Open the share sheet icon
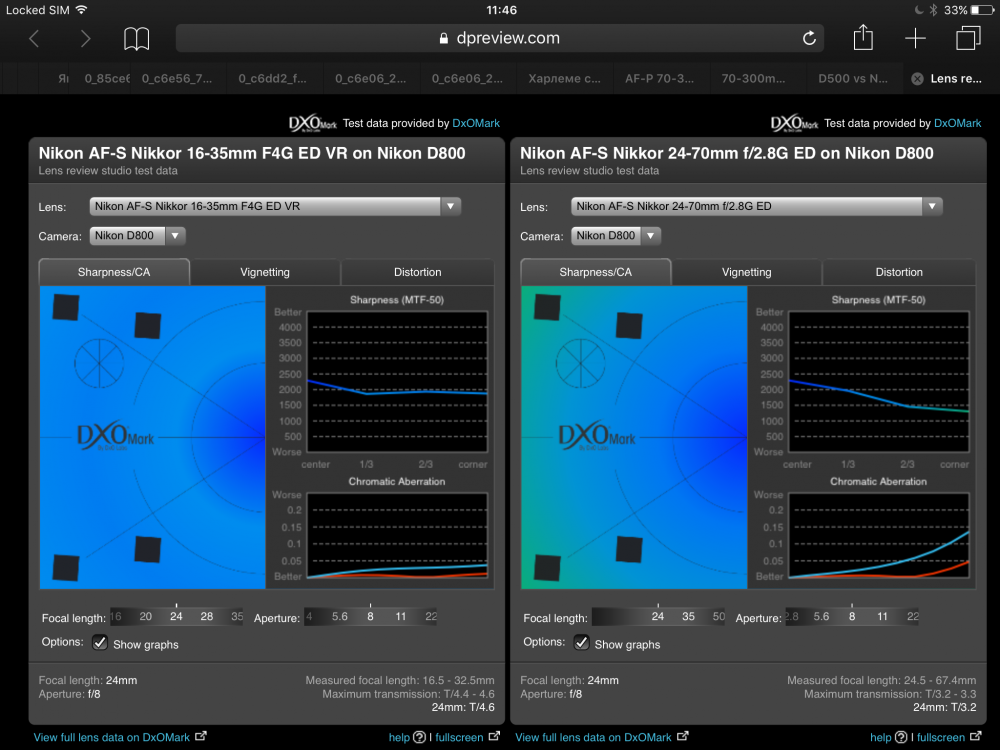The width and height of the screenshot is (1000, 750). tap(863, 38)
